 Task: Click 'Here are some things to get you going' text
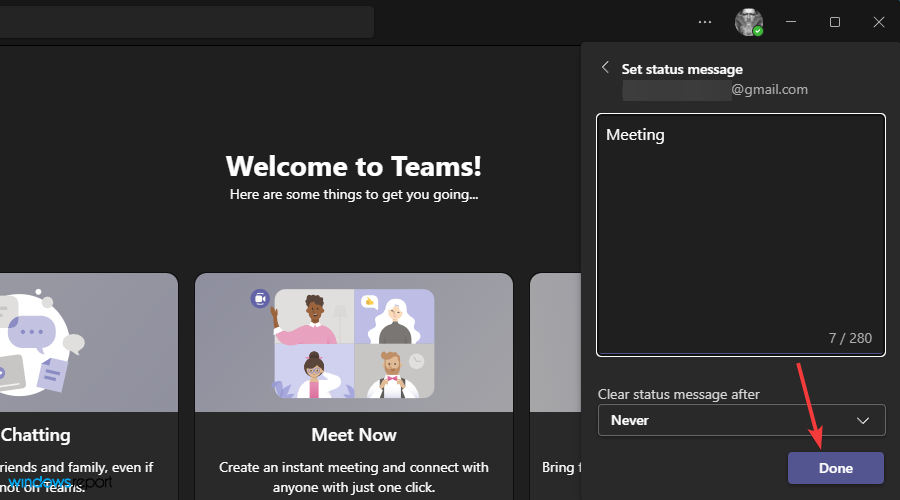[354, 195]
